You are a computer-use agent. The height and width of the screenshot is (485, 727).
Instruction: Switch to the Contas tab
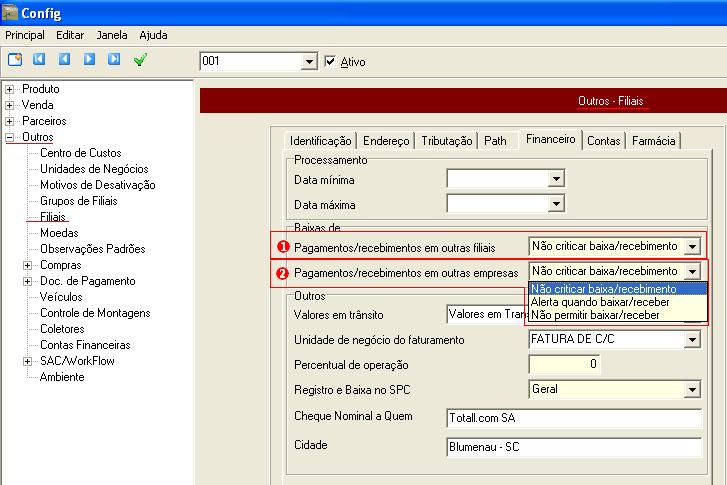pyautogui.click(x=604, y=140)
